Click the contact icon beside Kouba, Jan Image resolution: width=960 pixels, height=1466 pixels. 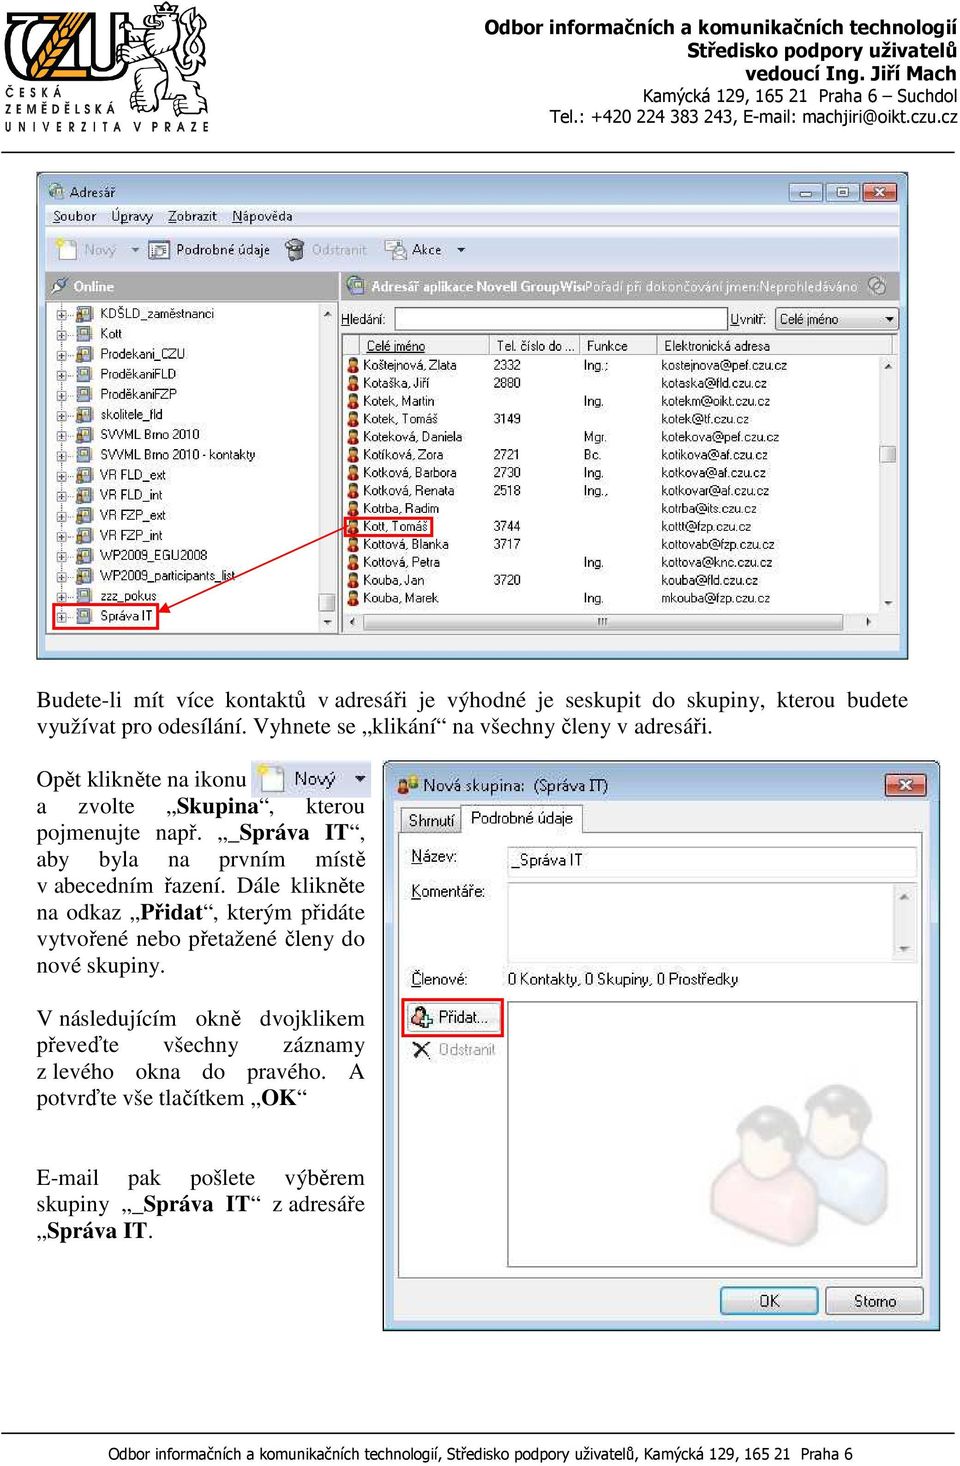click(x=353, y=581)
